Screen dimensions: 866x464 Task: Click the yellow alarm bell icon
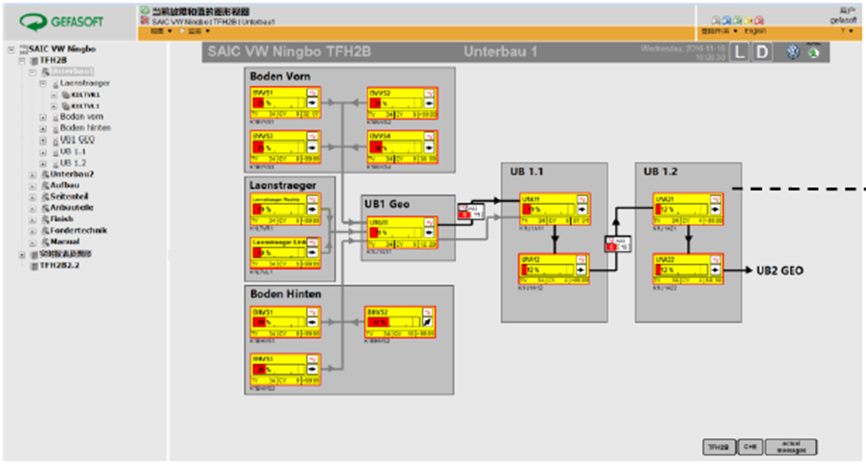tap(748, 20)
